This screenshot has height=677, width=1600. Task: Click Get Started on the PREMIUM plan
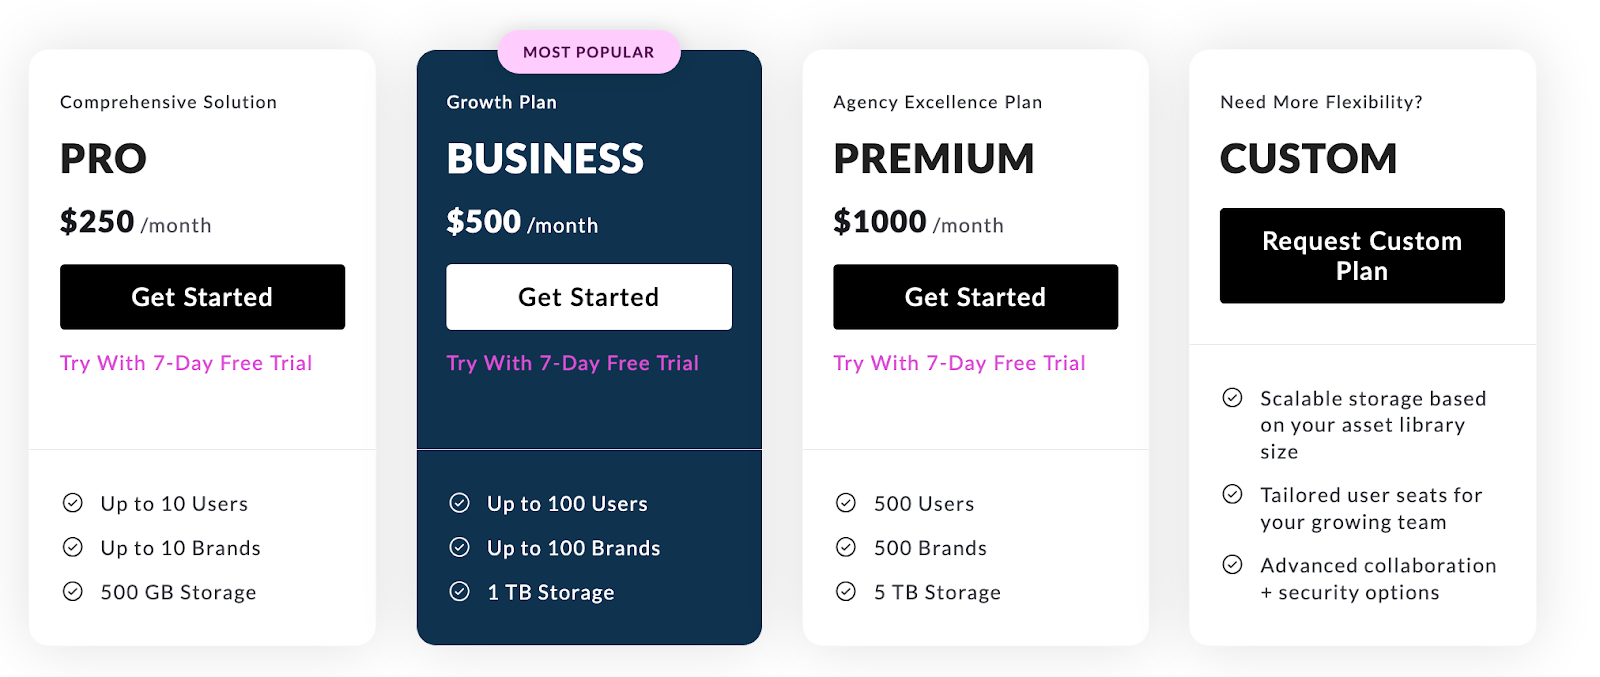click(x=975, y=296)
